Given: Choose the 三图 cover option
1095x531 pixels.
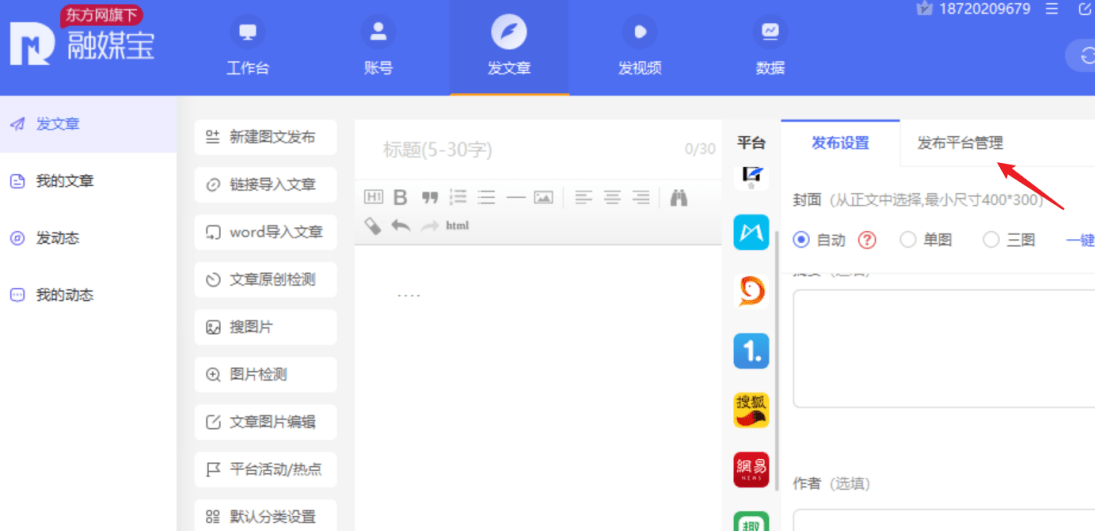Looking at the screenshot, I should click(x=991, y=240).
